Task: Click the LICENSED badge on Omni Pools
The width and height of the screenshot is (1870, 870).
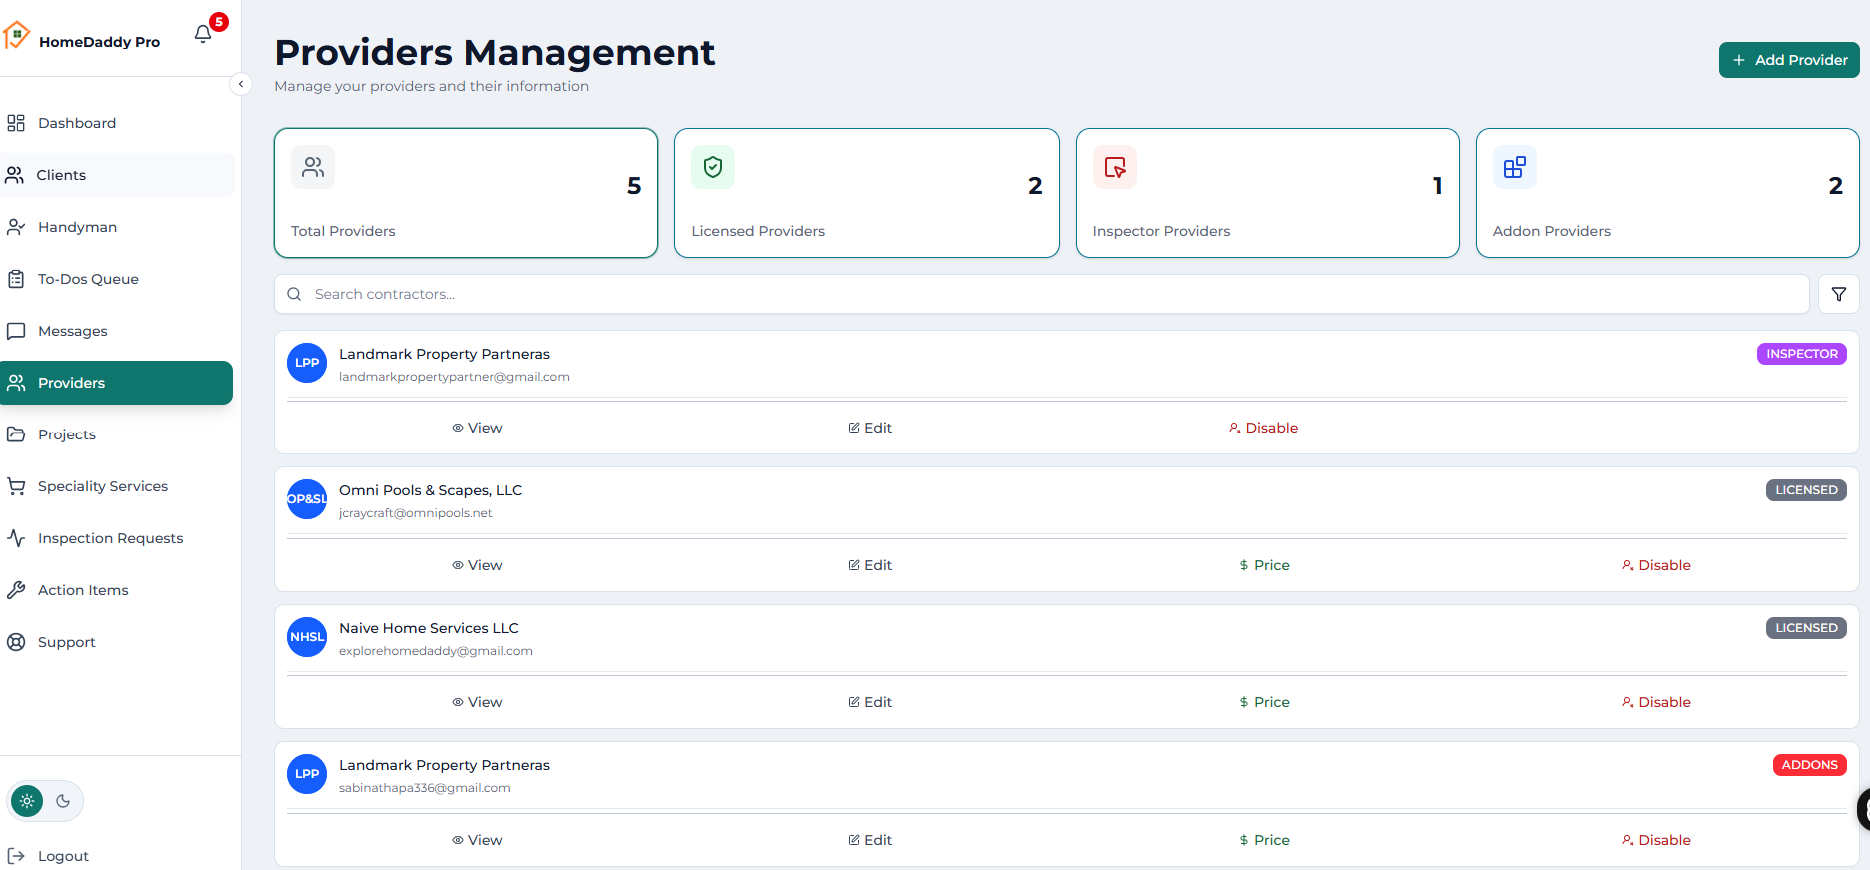Action: 1806,490
